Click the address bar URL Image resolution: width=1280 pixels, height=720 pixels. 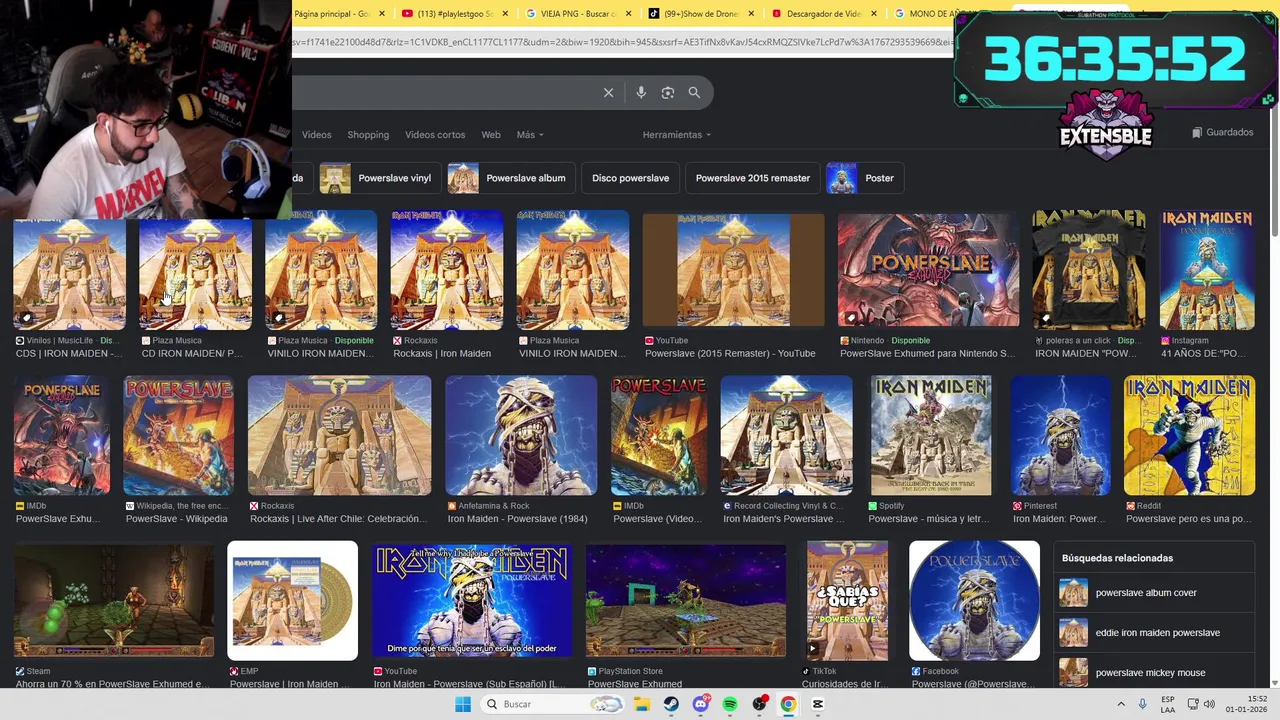click(x=622, y=43)
